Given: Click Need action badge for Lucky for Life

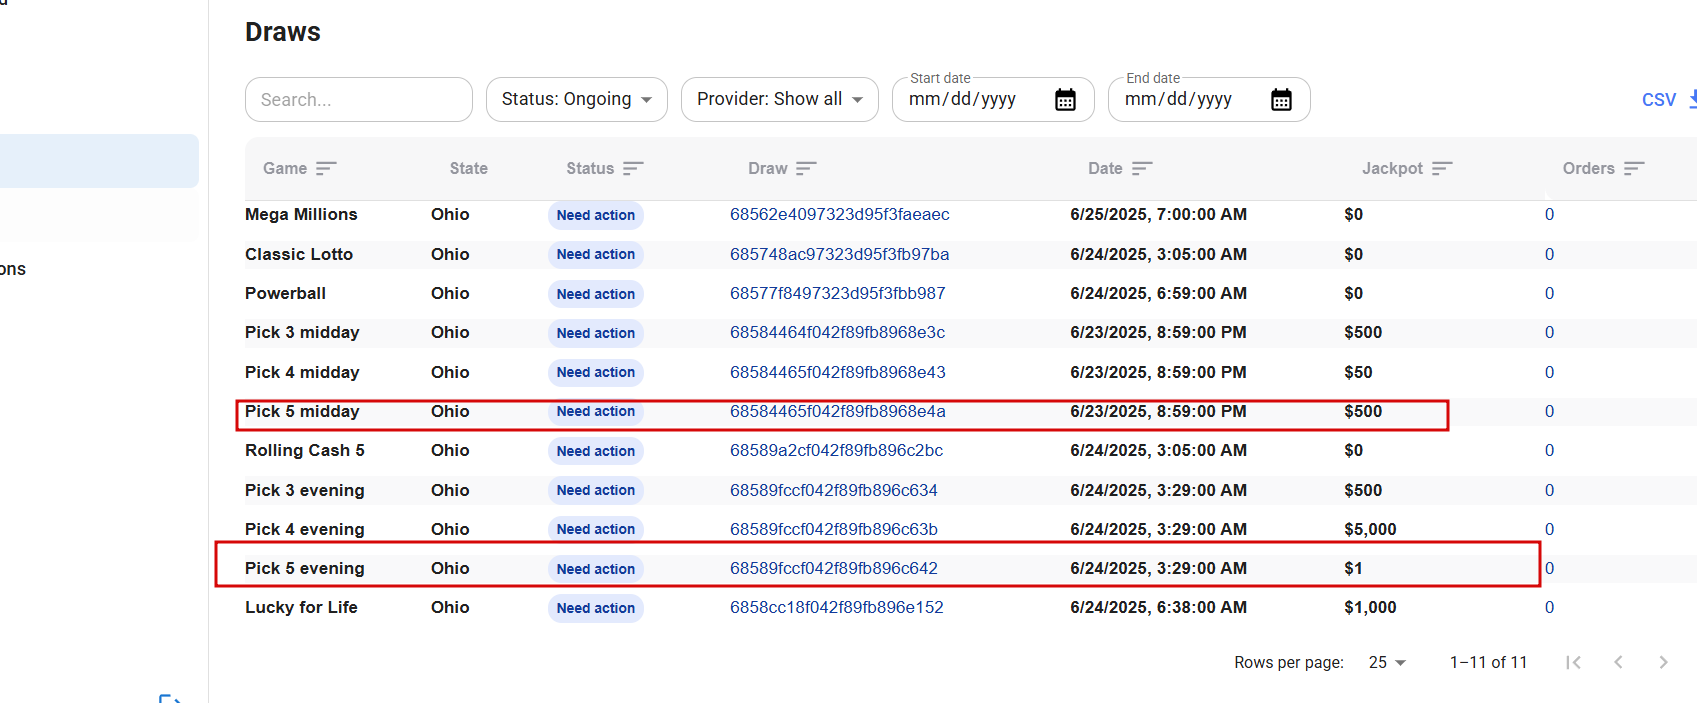Looking at the screenshot, I should coord(596,608).
